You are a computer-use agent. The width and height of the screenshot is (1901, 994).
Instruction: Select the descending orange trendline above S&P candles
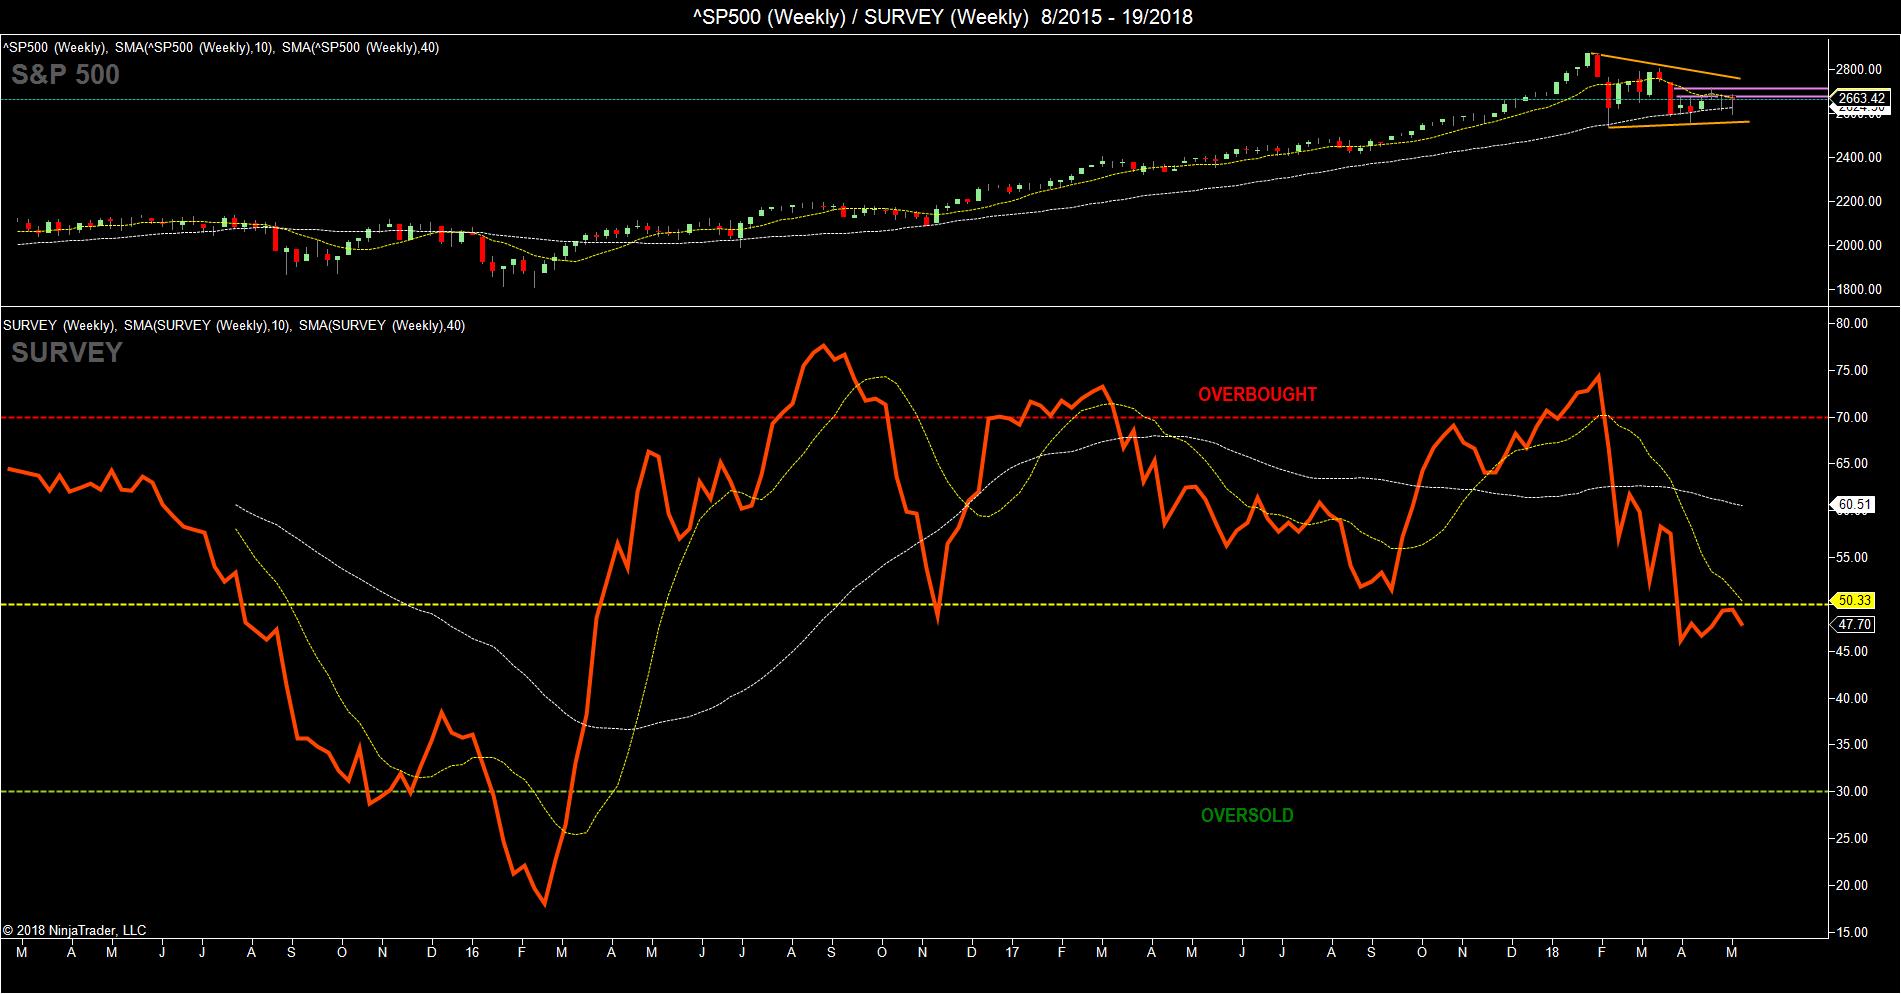tap(1668, 66)
